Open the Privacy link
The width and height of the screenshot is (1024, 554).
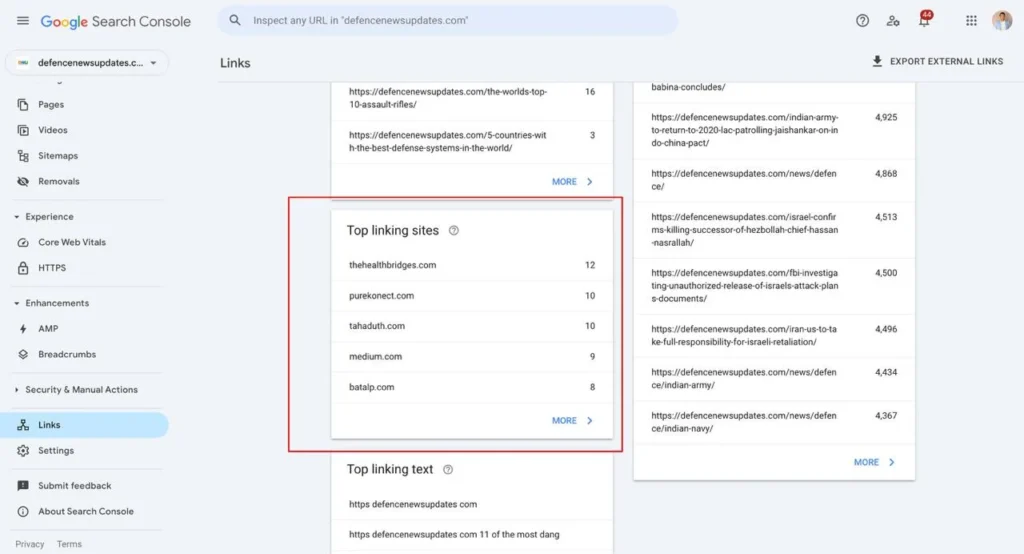(29, 544)
